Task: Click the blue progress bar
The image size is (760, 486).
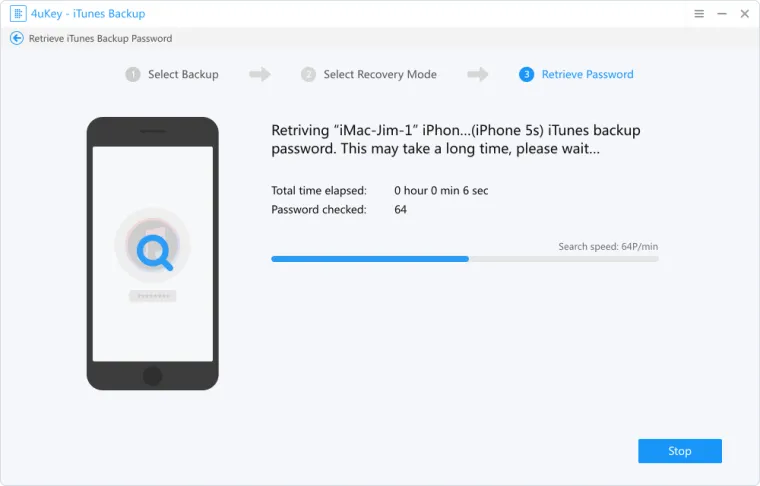Action: pyautogui.click(x=370, y=259)
